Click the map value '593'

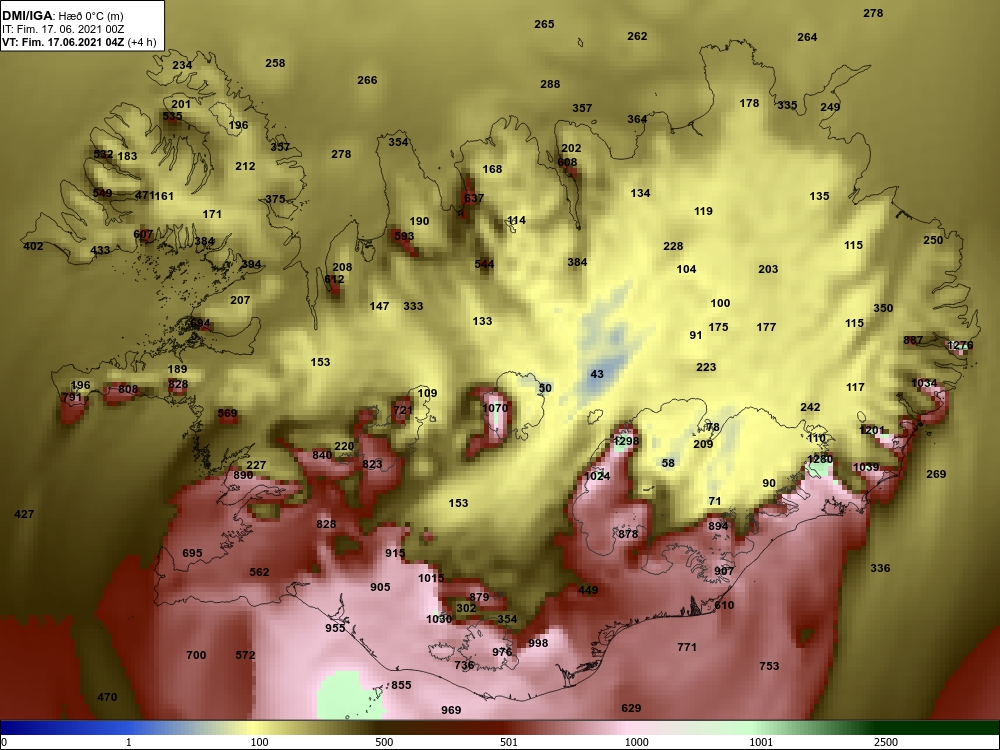[x=404, y=236]
